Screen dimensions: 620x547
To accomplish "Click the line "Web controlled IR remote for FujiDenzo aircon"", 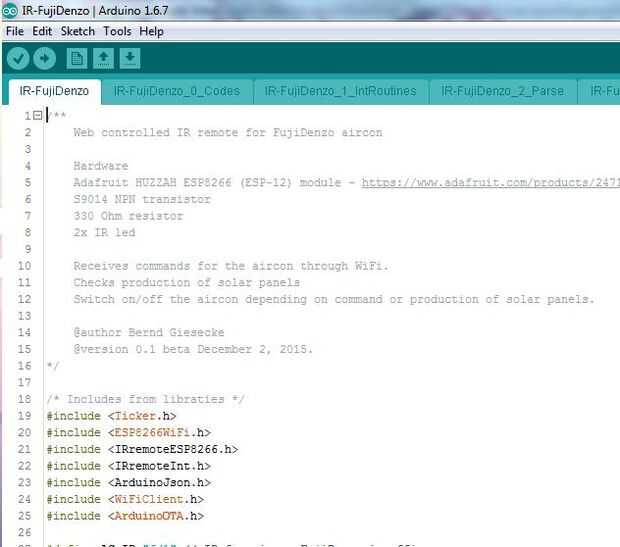I will [x=228, y=132].
